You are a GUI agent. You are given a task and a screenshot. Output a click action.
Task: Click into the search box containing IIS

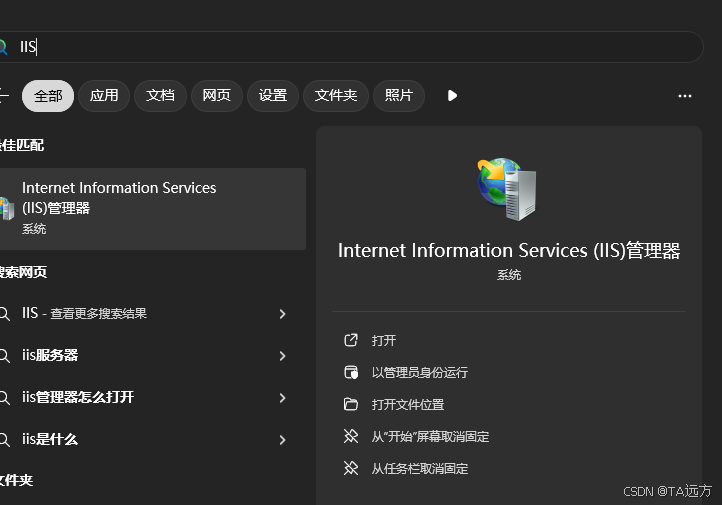pyautogui.click(x=350, y=47)
